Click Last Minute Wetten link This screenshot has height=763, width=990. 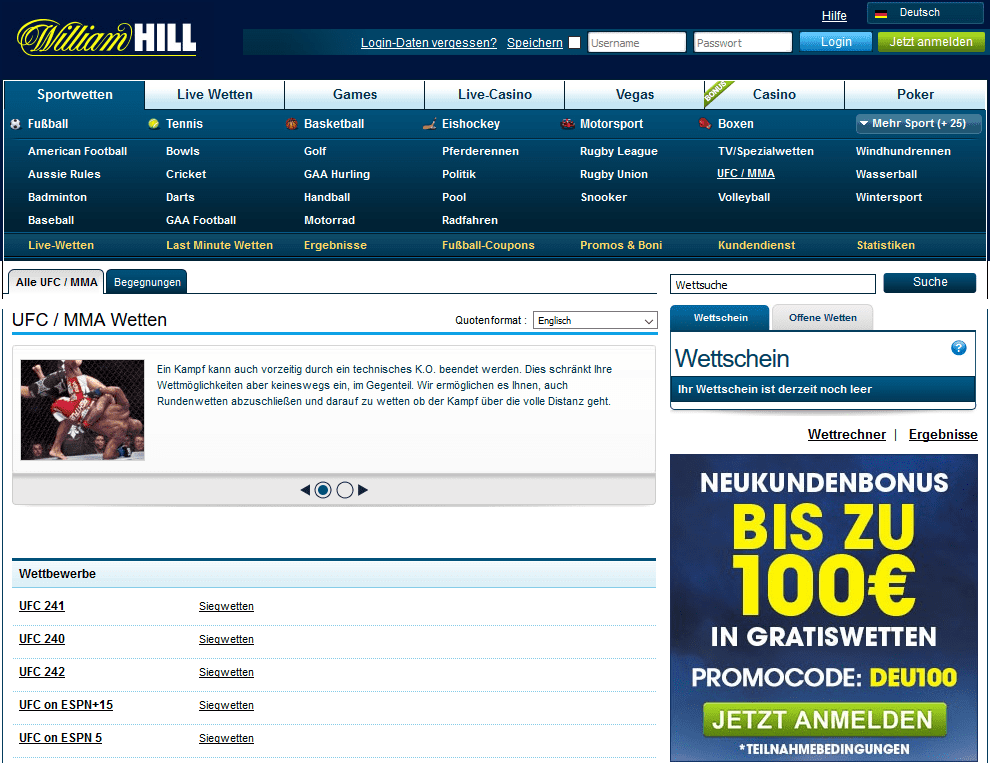[219, 245]
